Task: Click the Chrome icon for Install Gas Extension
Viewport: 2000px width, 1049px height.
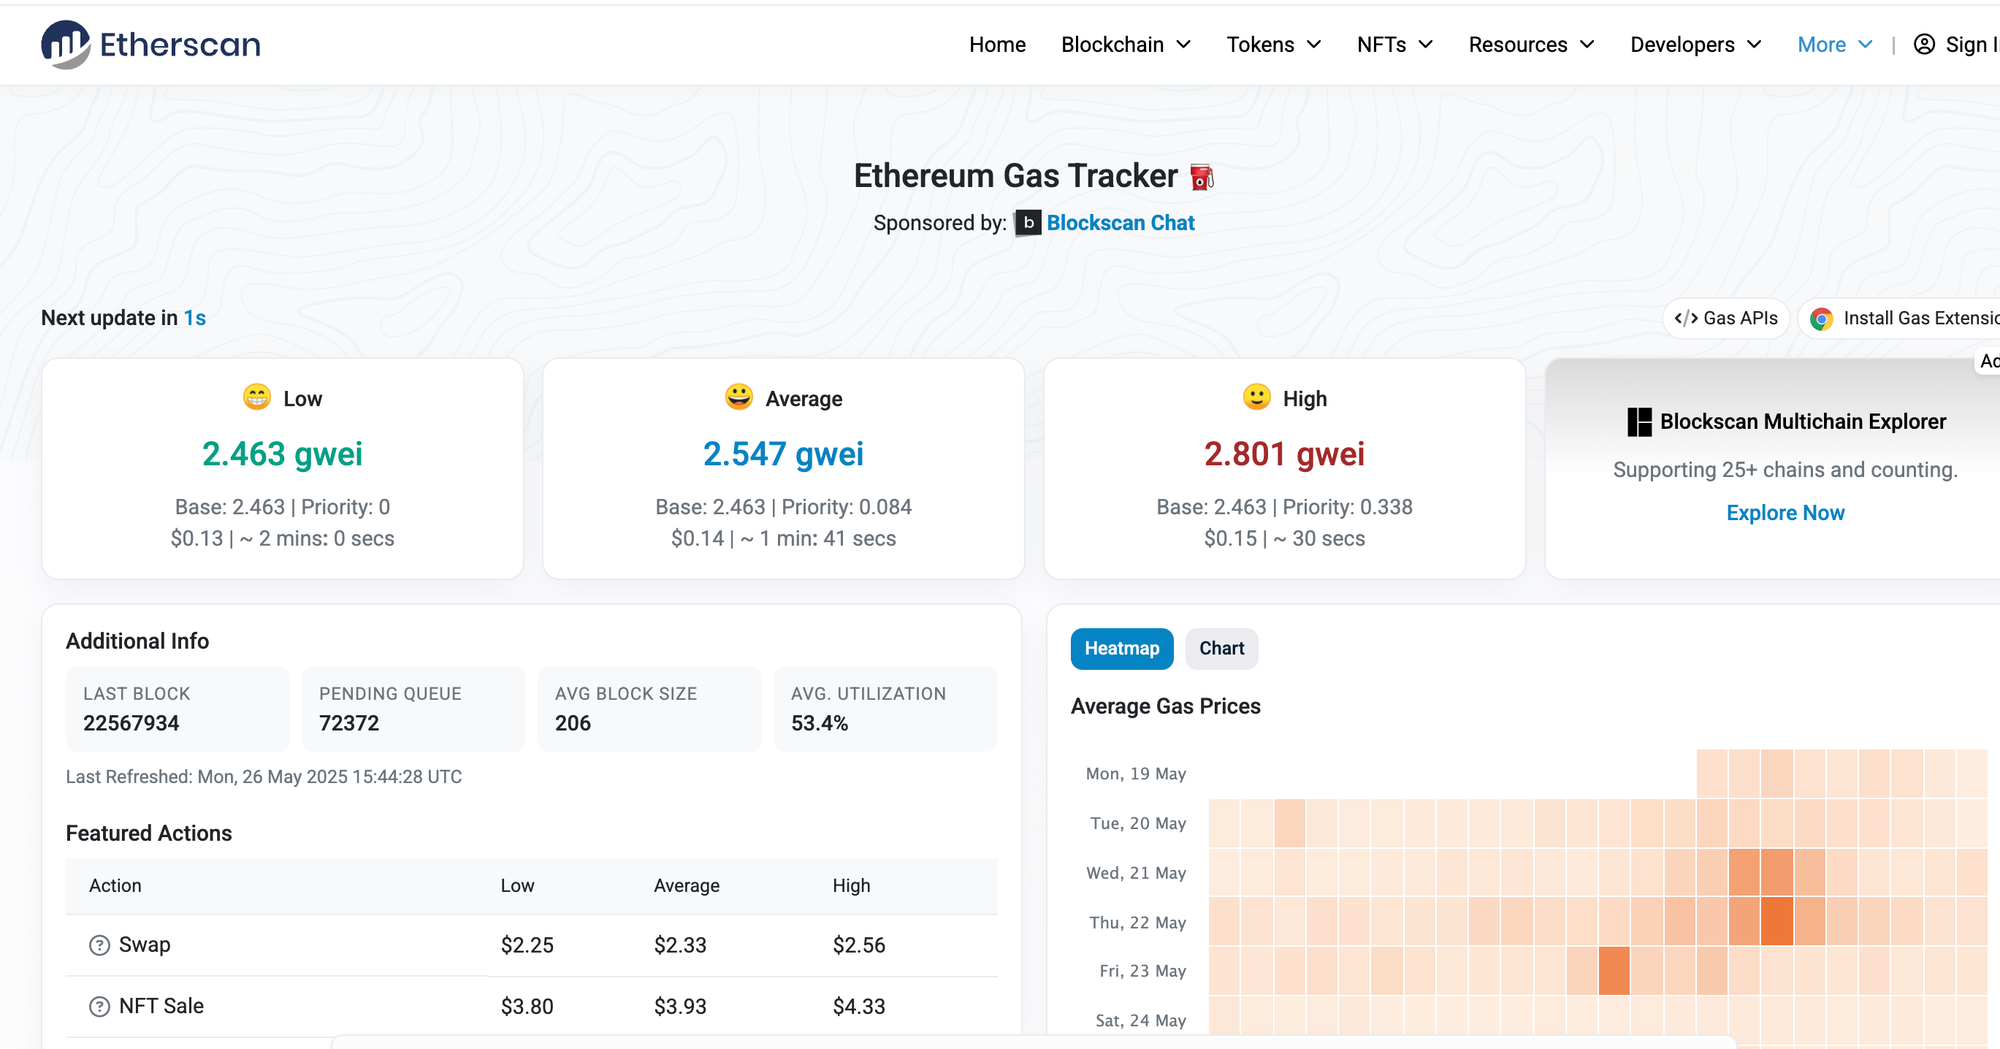Action: [1822, 318]
